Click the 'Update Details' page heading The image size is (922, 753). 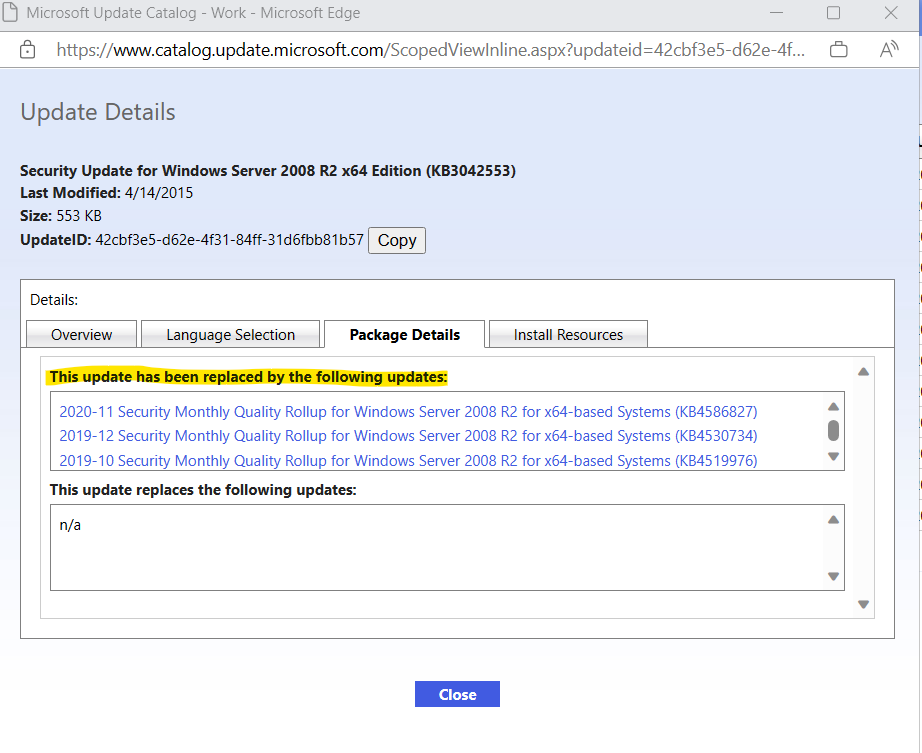point(98,112)
